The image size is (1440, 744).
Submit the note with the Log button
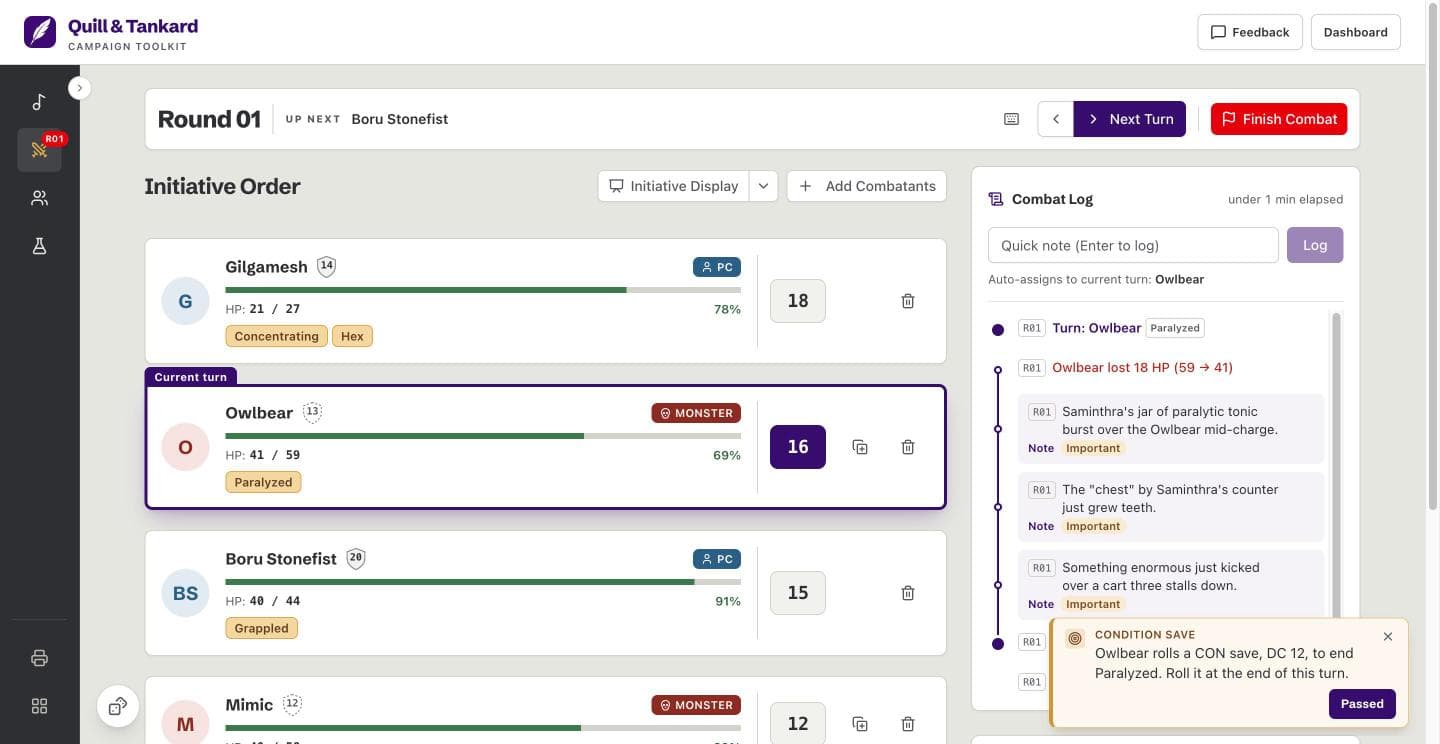[x=1315, y=245]
